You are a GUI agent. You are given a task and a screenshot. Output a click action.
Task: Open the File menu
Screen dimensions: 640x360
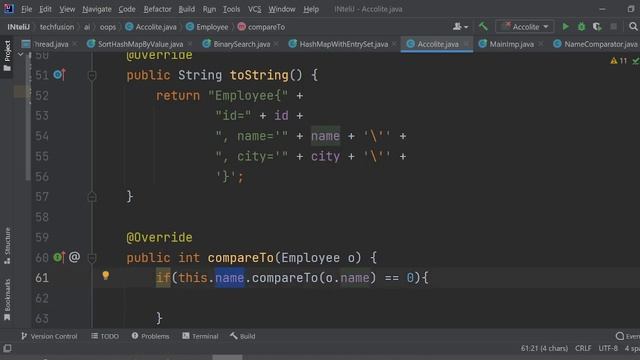coord(27,9)
